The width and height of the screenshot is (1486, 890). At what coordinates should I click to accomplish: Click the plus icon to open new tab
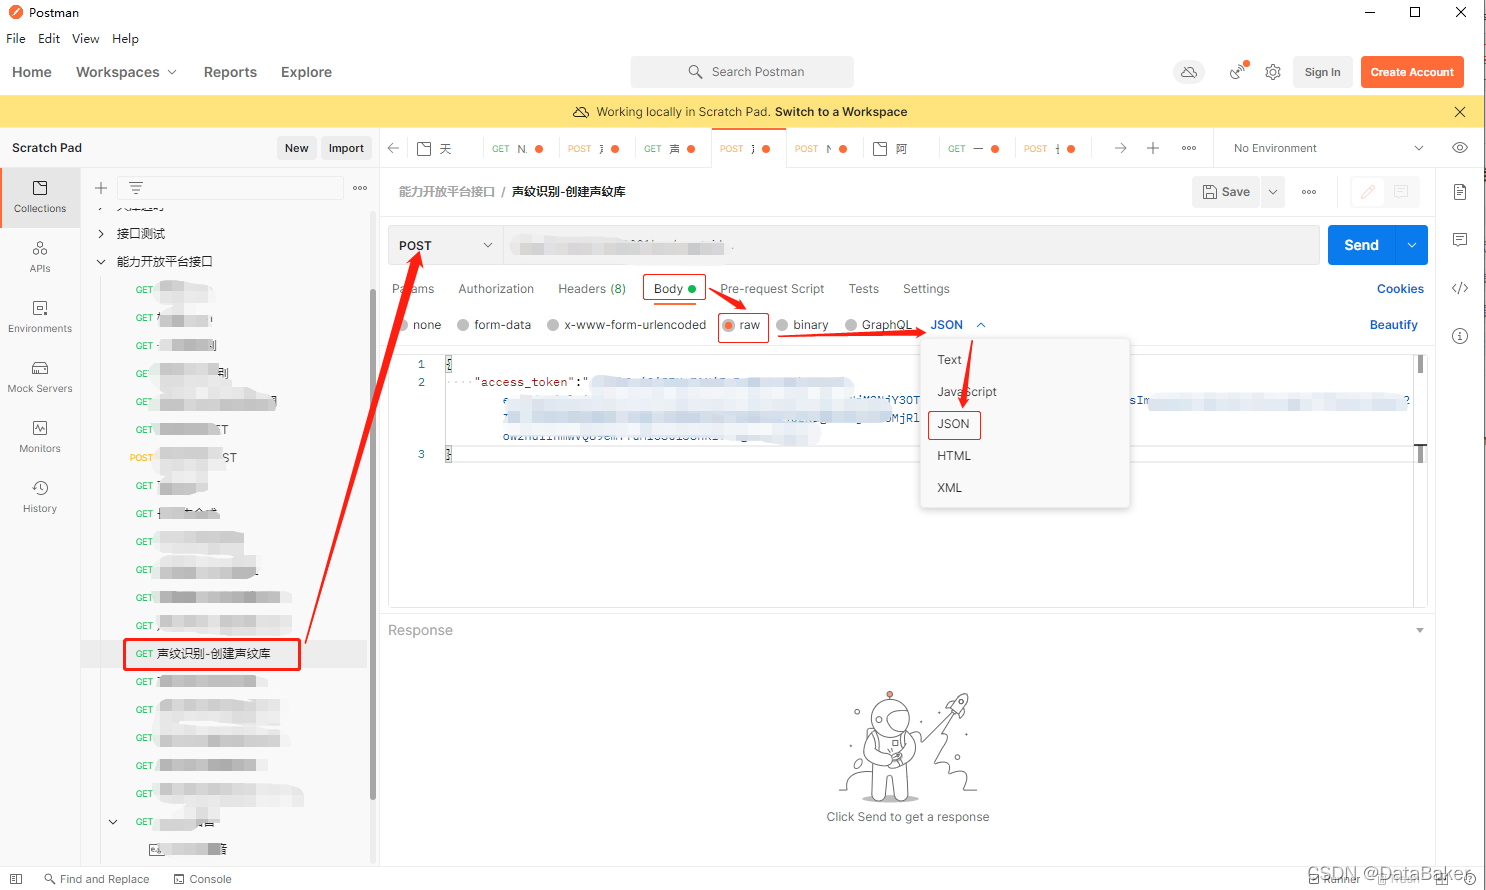(1153, 148)
